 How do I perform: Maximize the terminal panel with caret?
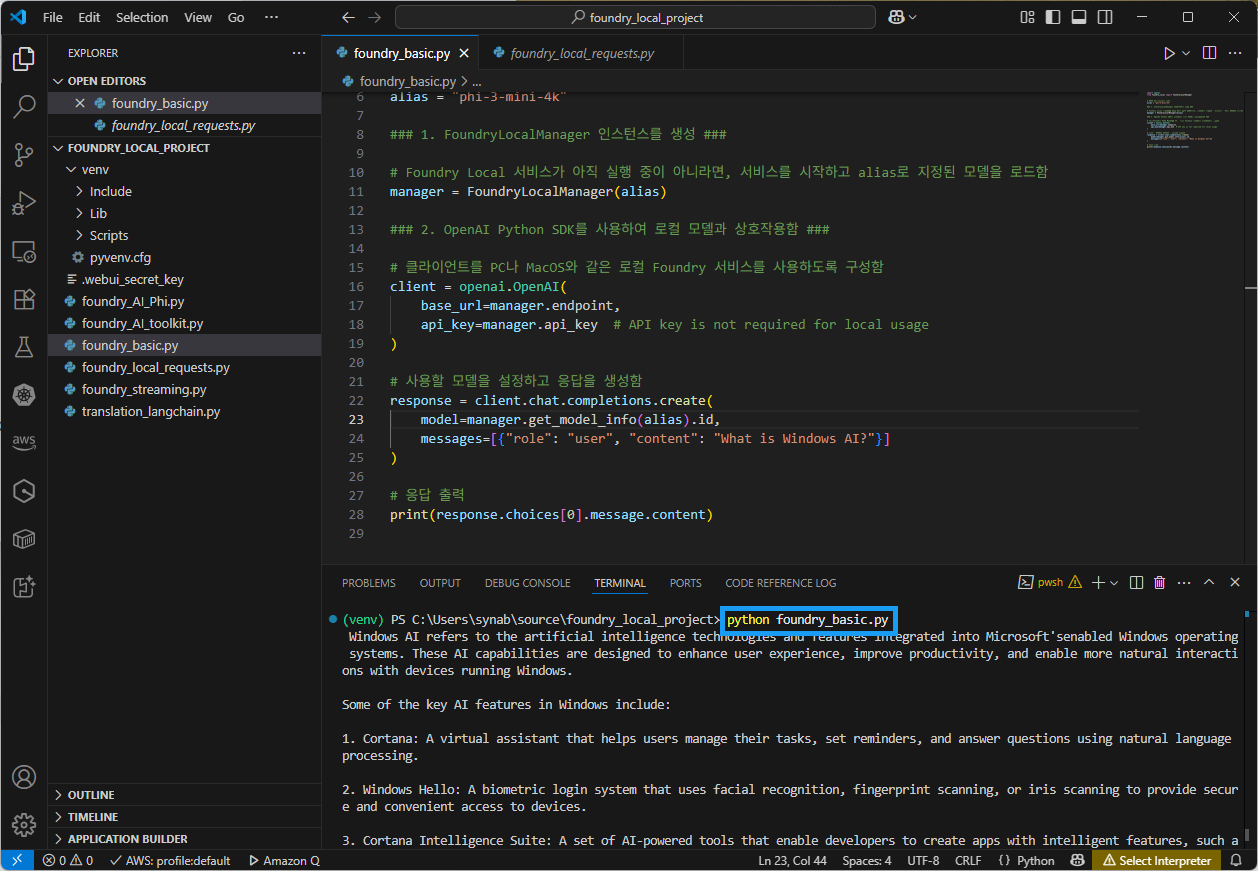(1209, 582)
